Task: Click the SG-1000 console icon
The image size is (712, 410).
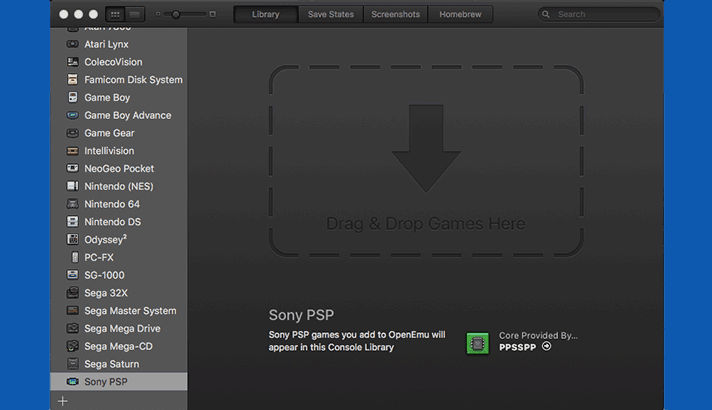Action: 72,275
